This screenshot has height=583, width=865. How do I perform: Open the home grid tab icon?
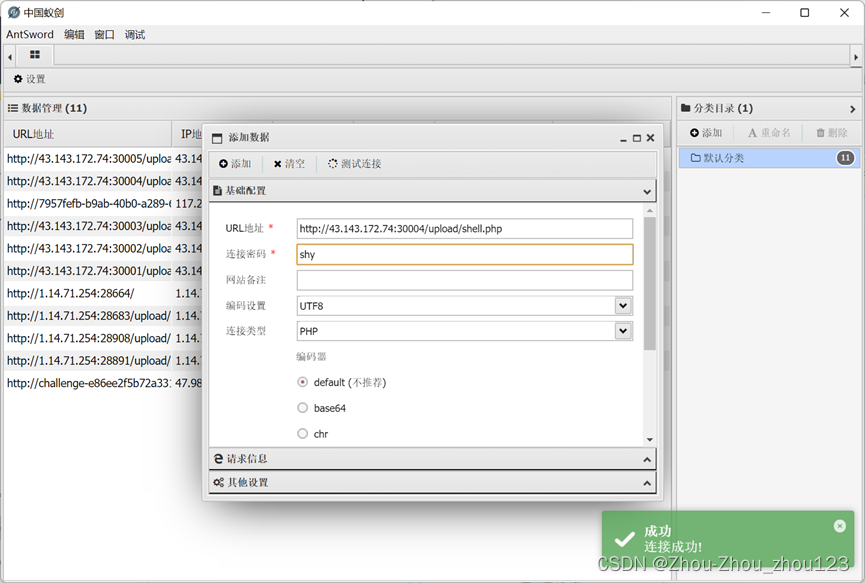pos(35,55)
